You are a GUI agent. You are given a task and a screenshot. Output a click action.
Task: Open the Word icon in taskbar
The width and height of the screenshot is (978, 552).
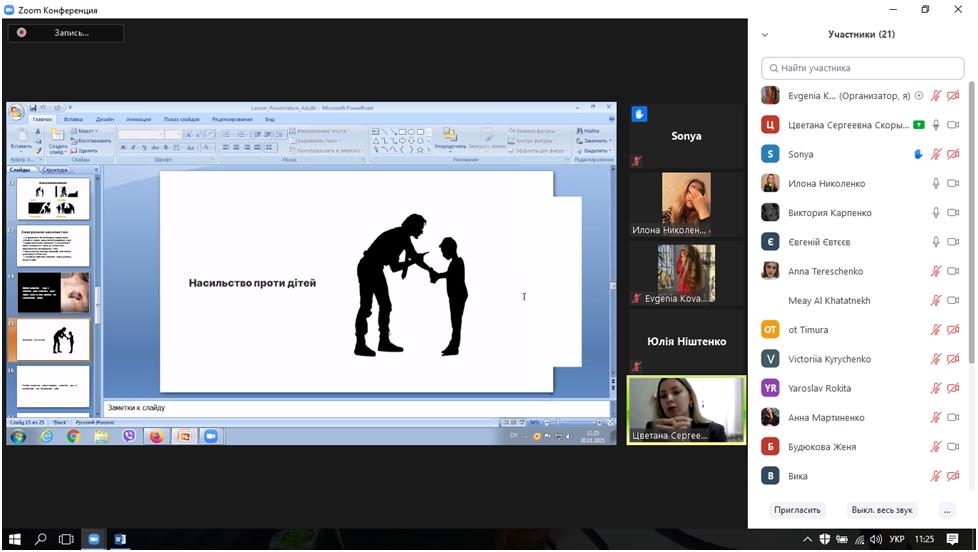click(120, 540)
